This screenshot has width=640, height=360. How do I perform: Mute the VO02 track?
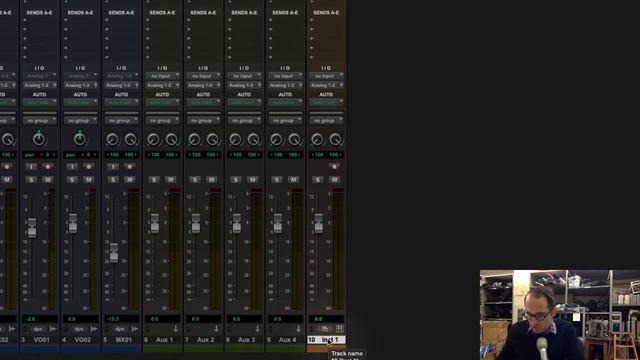point(89,180)
